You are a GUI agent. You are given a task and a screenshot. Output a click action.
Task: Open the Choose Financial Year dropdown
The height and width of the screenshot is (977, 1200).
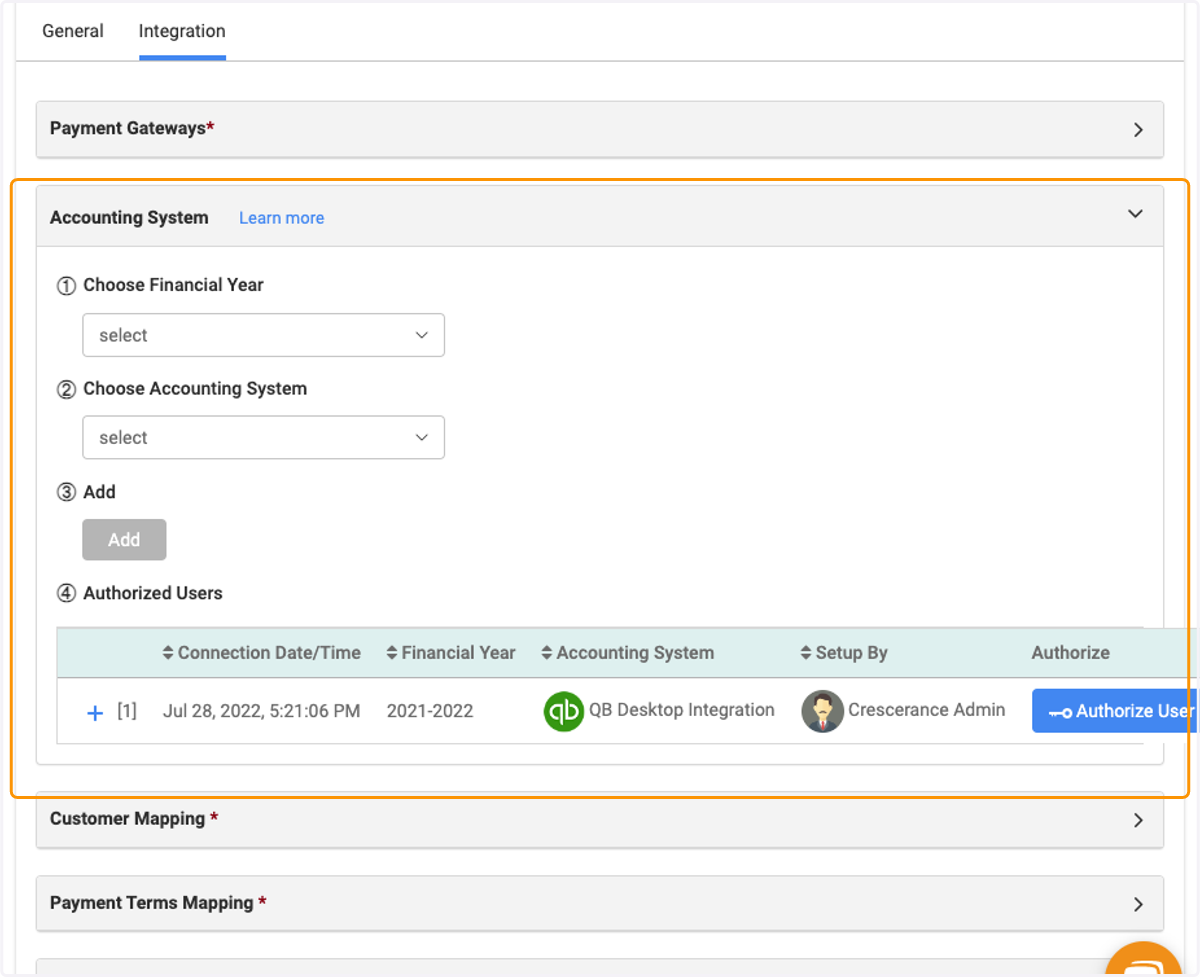click(263, 335)
